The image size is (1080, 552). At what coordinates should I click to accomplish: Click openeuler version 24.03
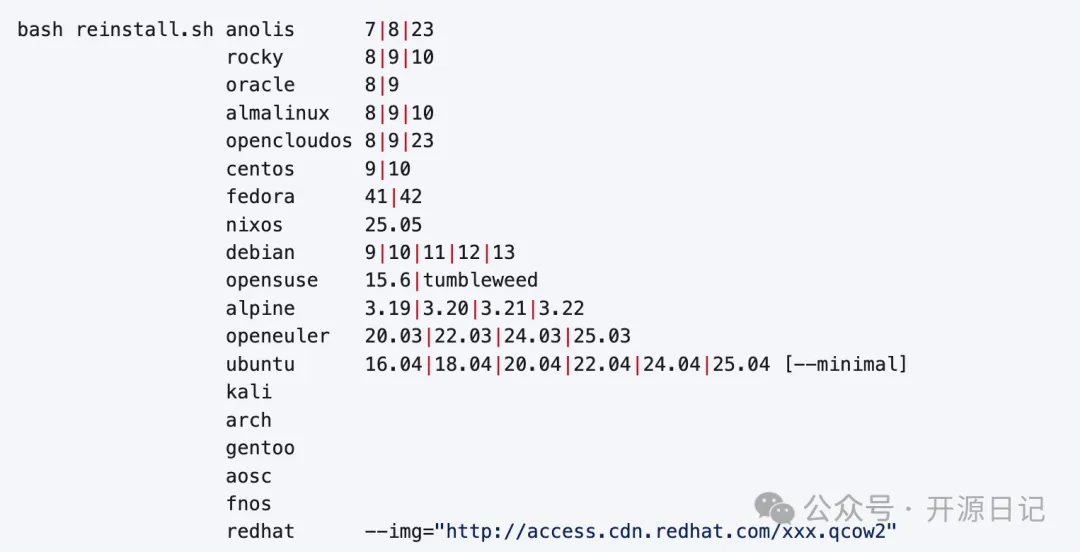[x=532, y=336]
